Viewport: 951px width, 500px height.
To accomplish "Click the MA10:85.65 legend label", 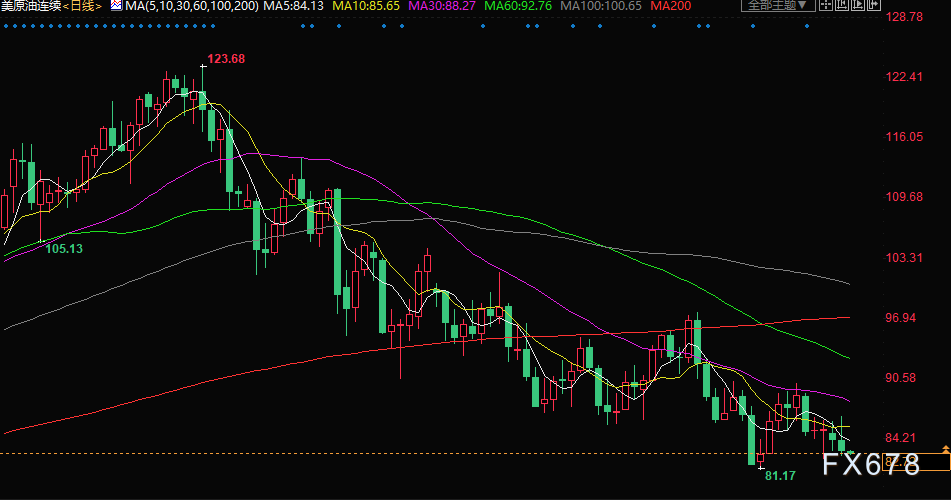I will 366,6.
